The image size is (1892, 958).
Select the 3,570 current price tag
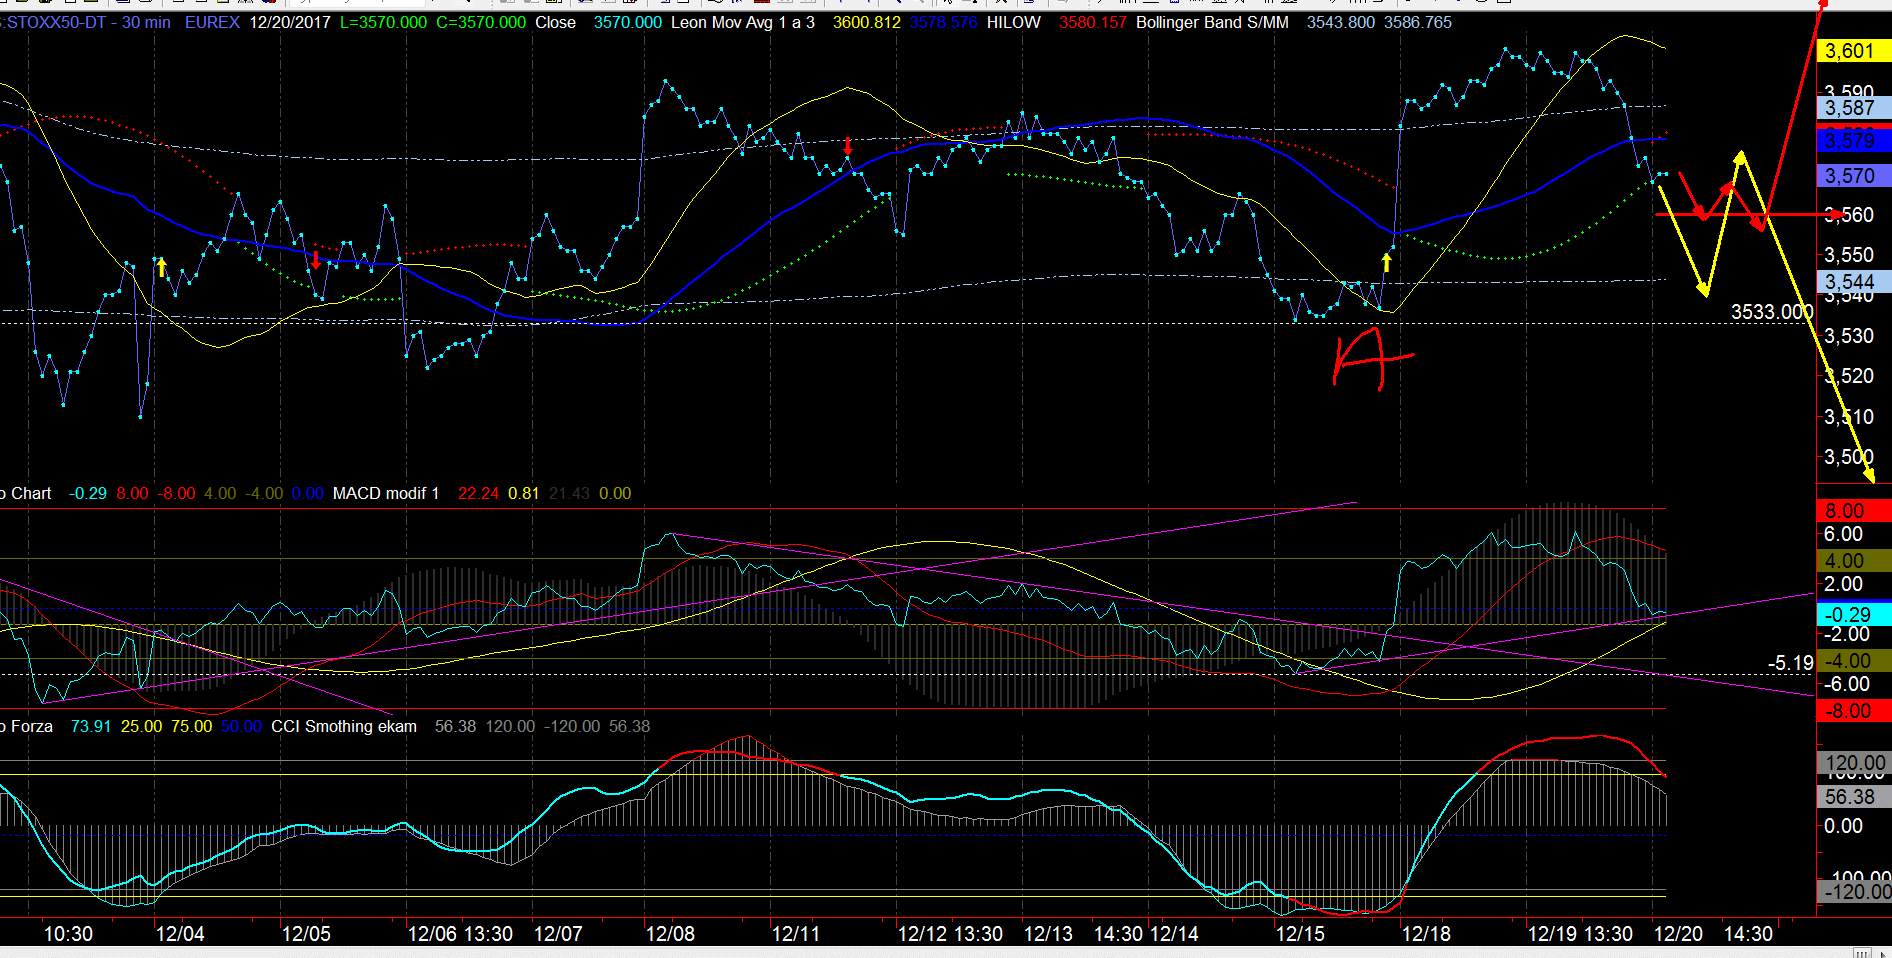1853,176
